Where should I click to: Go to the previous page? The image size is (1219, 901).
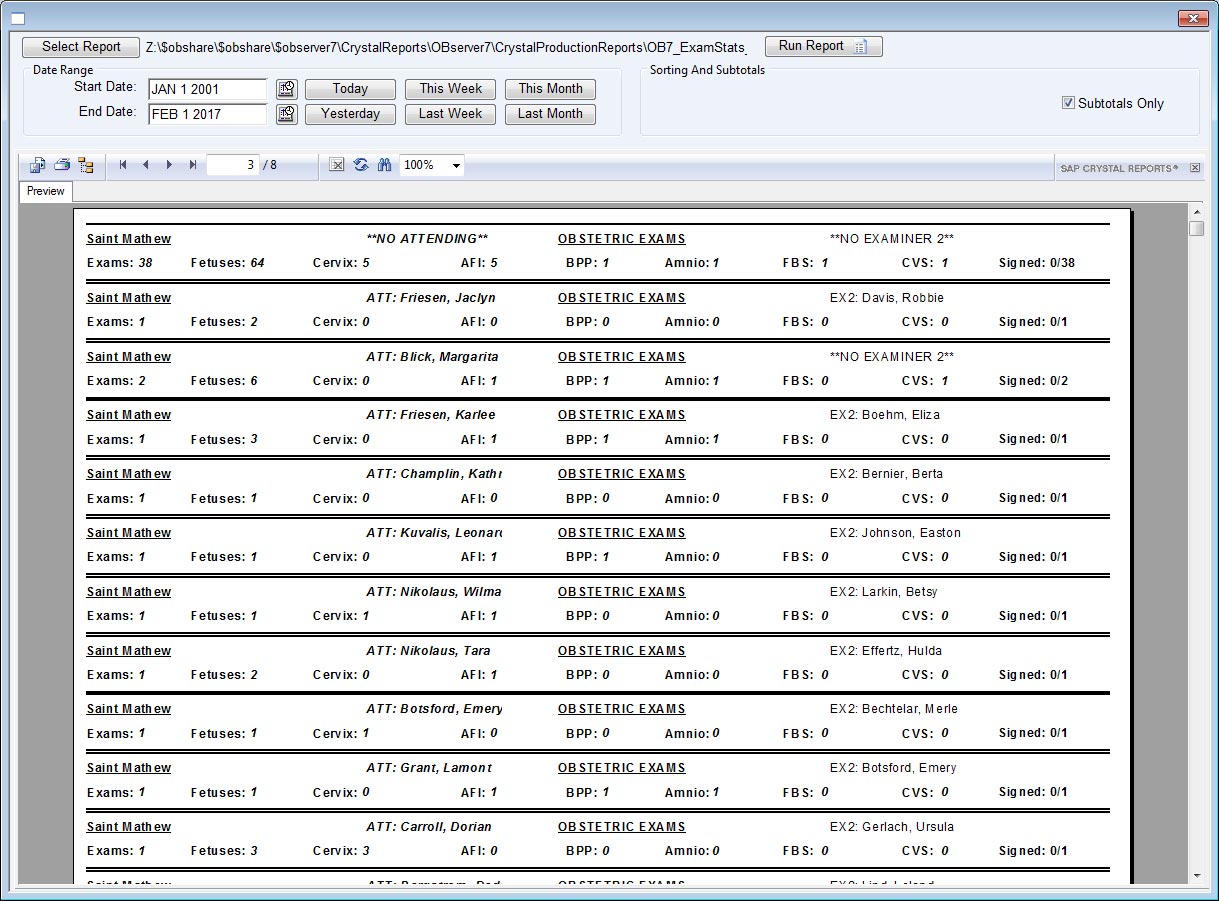tap(146, 165)
